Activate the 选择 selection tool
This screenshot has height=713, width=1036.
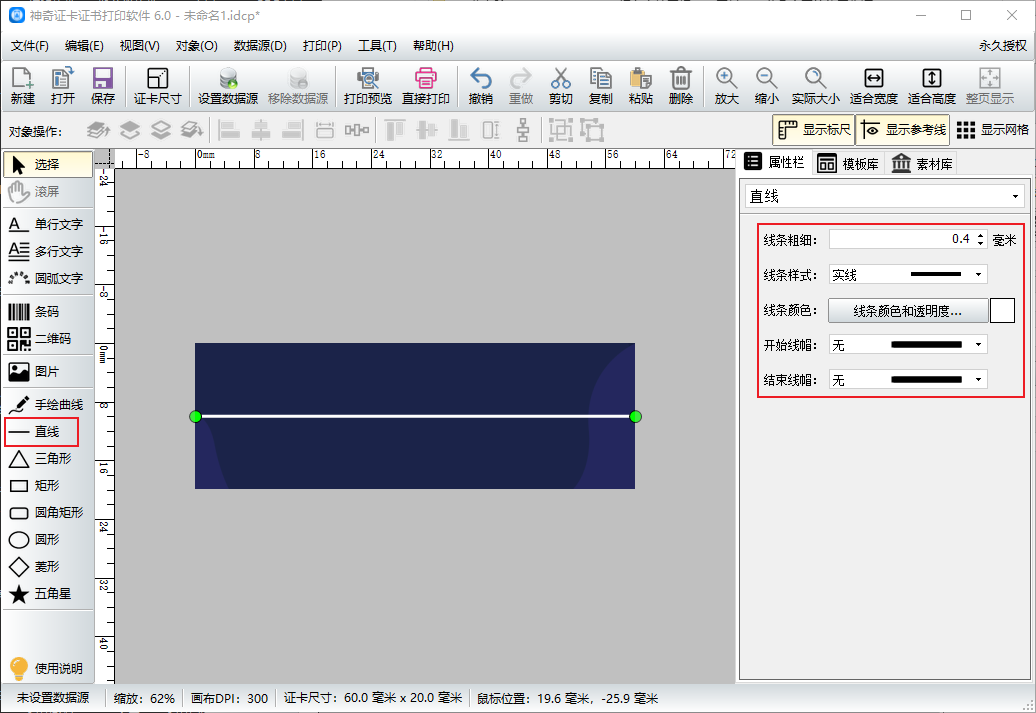[x=48, y=165]
